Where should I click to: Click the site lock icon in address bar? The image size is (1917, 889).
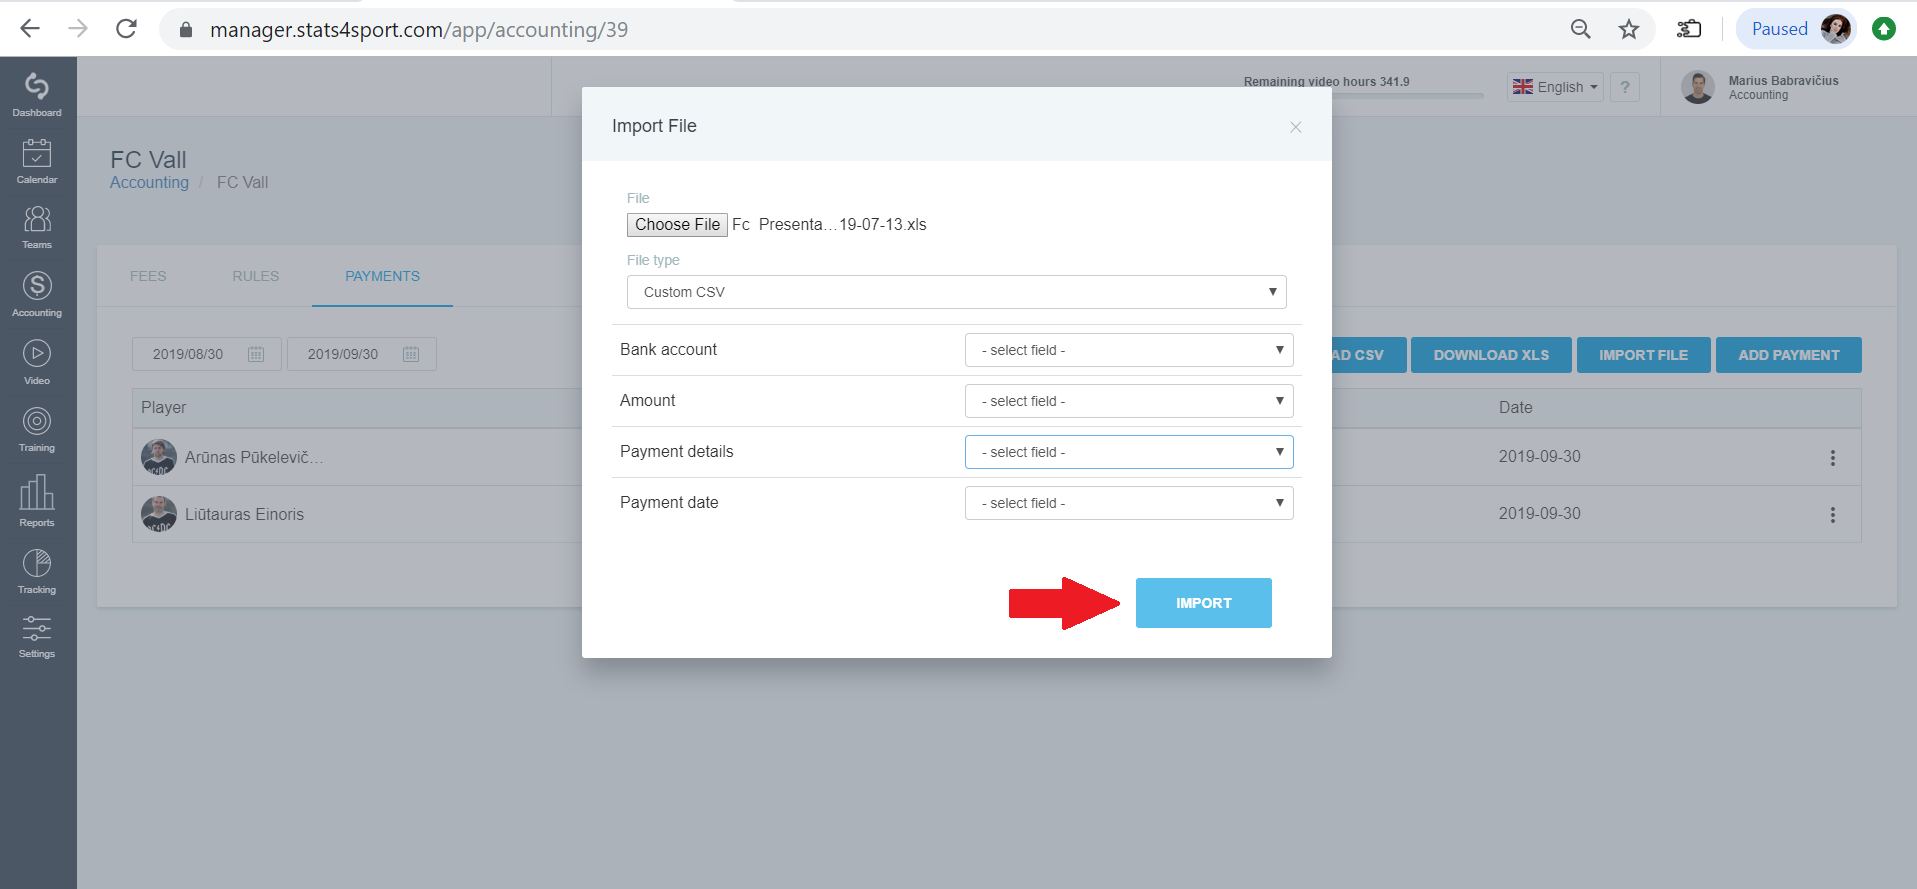[x=185, y=30]
